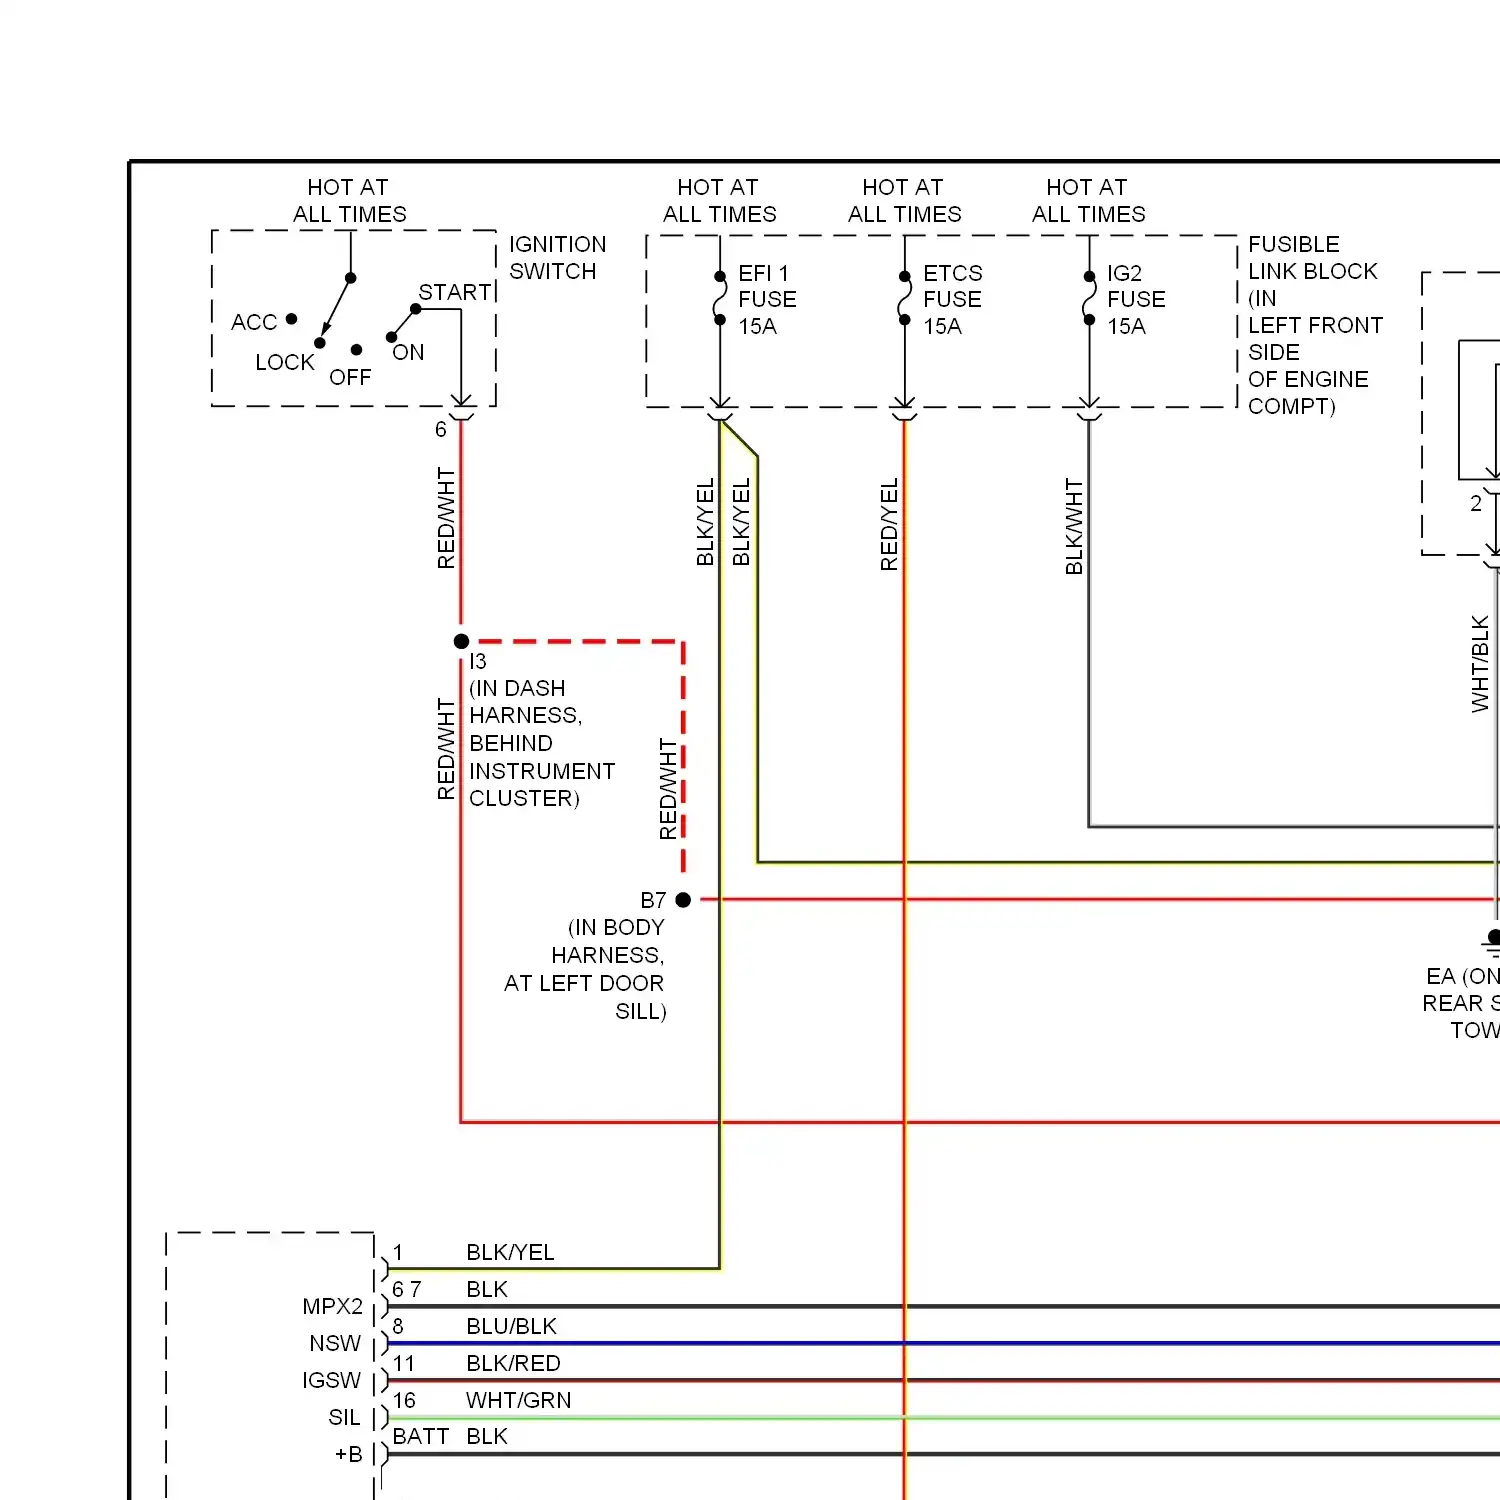Click the IG2 fuse symbol
1500x1500 pixels.
(1089, 298)
